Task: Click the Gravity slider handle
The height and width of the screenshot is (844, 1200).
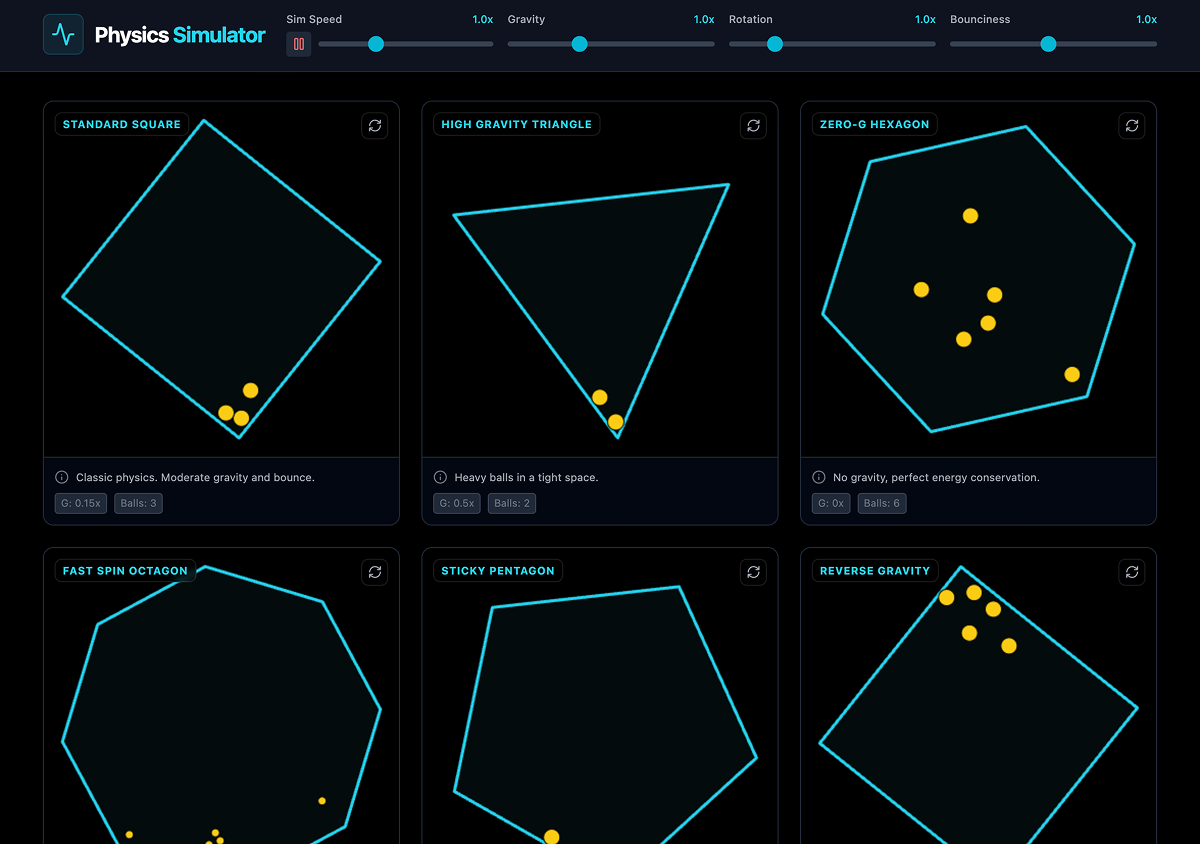Action: point(579,44)
